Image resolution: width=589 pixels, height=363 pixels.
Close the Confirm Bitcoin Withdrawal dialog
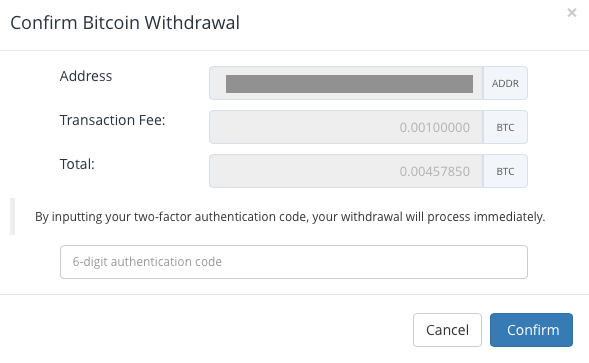(x=572, y=13)
